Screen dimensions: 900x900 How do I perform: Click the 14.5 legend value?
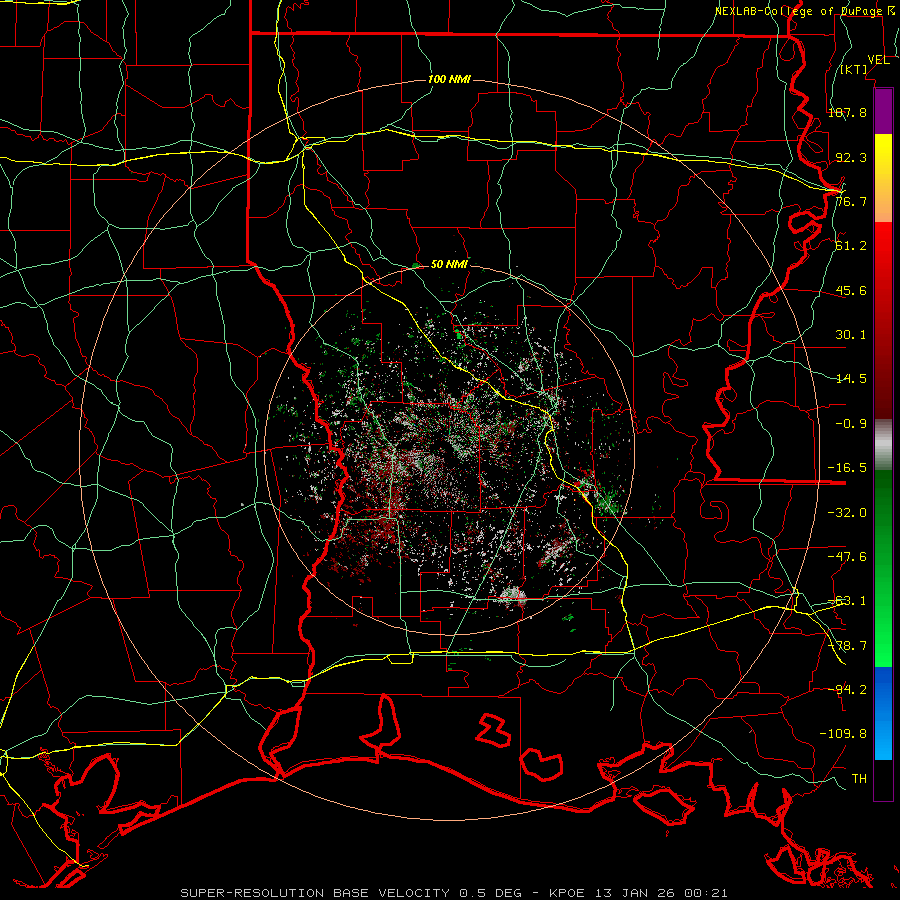coord(851,379)
